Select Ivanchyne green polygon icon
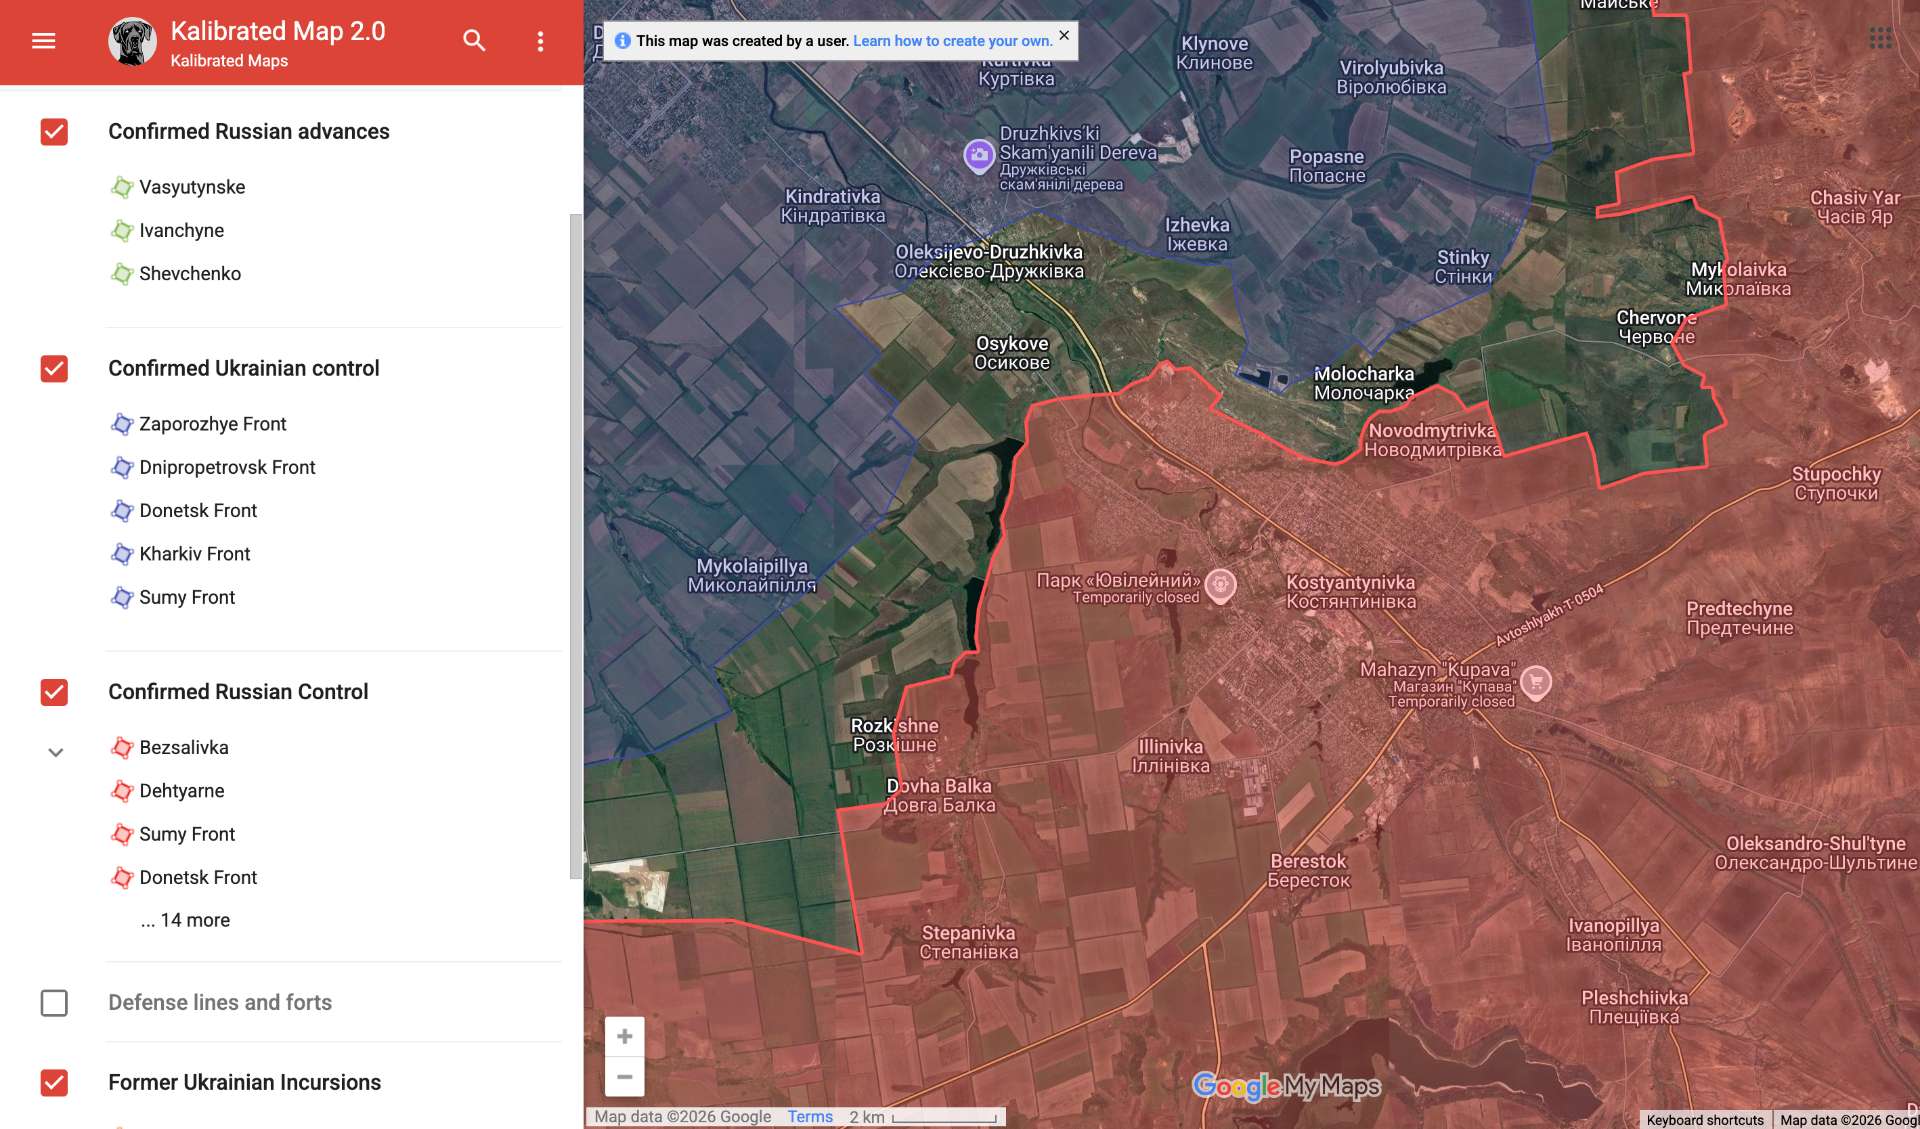Viewport: 1920px width, 1129px height. click(x=122, y=231)
